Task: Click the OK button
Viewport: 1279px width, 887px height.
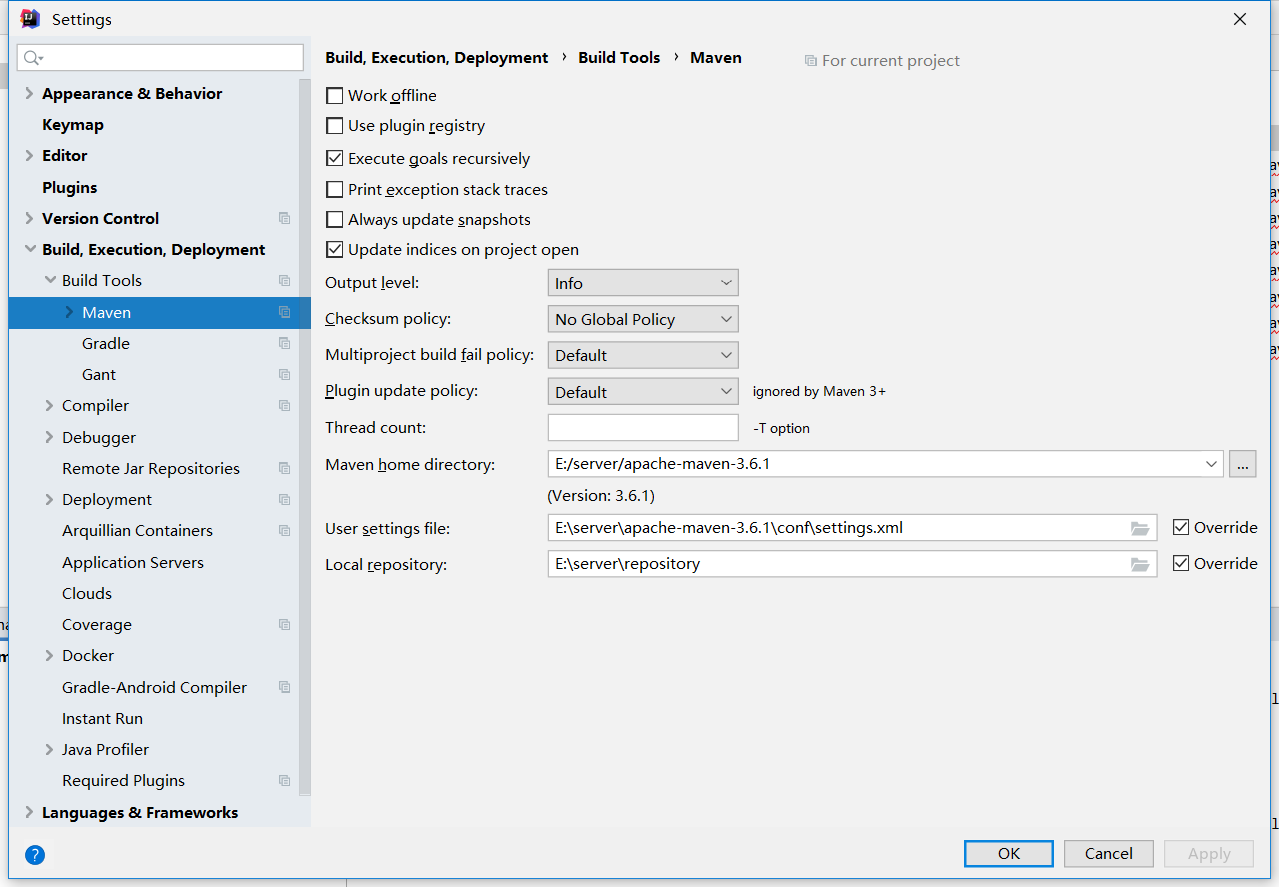Action: coord(1008,853)
